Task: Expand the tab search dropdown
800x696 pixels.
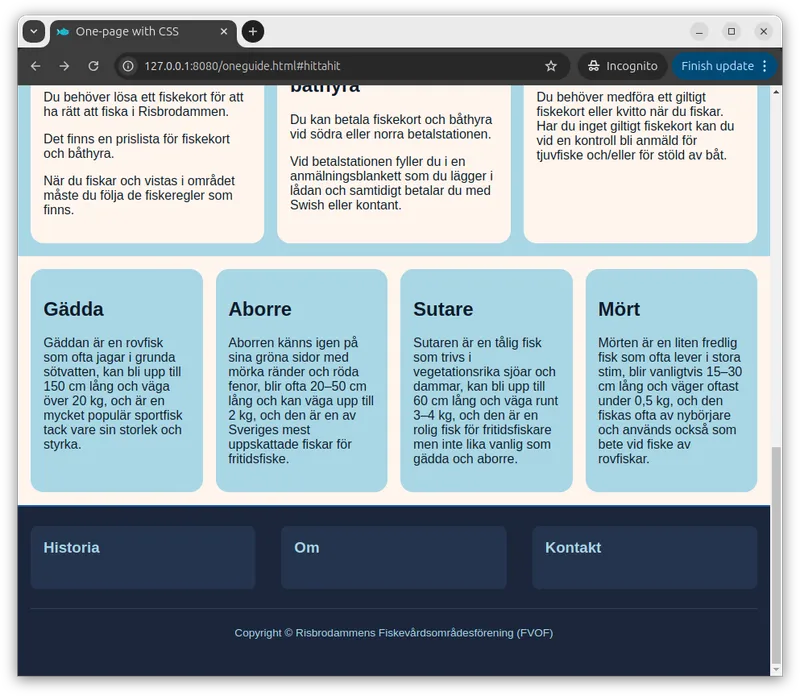Action: coord(33,32)
